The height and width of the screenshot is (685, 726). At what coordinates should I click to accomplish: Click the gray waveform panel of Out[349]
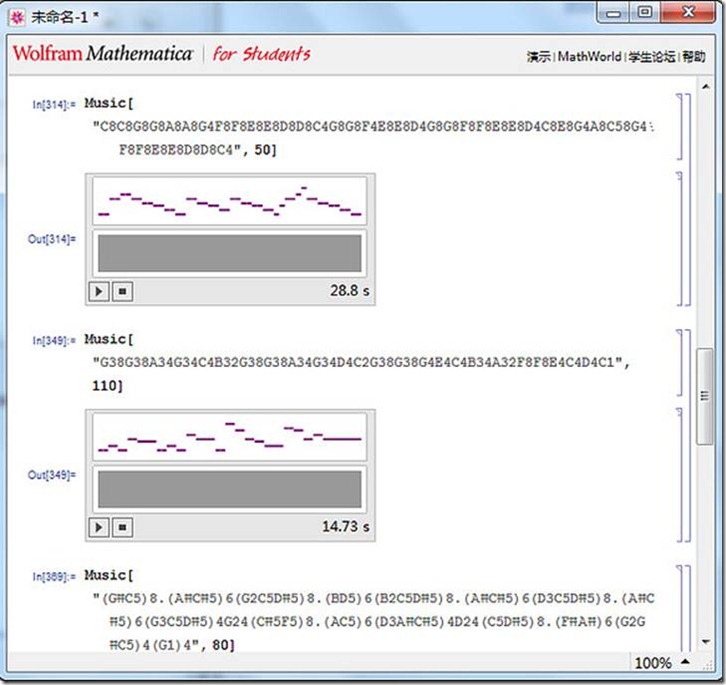point(230,489)
